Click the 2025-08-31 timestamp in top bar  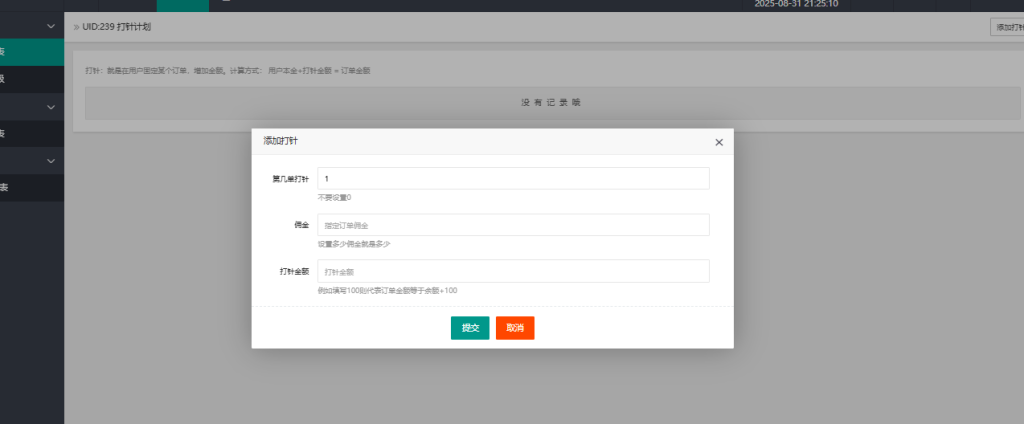point(795,4)
